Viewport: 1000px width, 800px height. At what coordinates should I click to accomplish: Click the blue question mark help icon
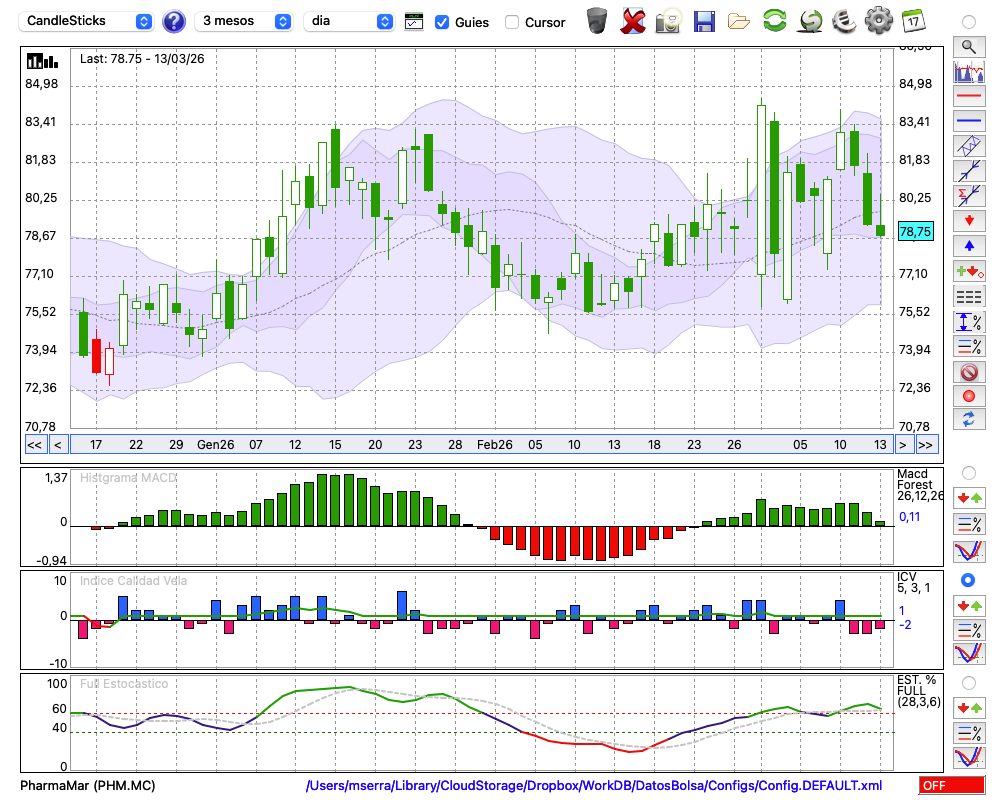coord(174,21)
